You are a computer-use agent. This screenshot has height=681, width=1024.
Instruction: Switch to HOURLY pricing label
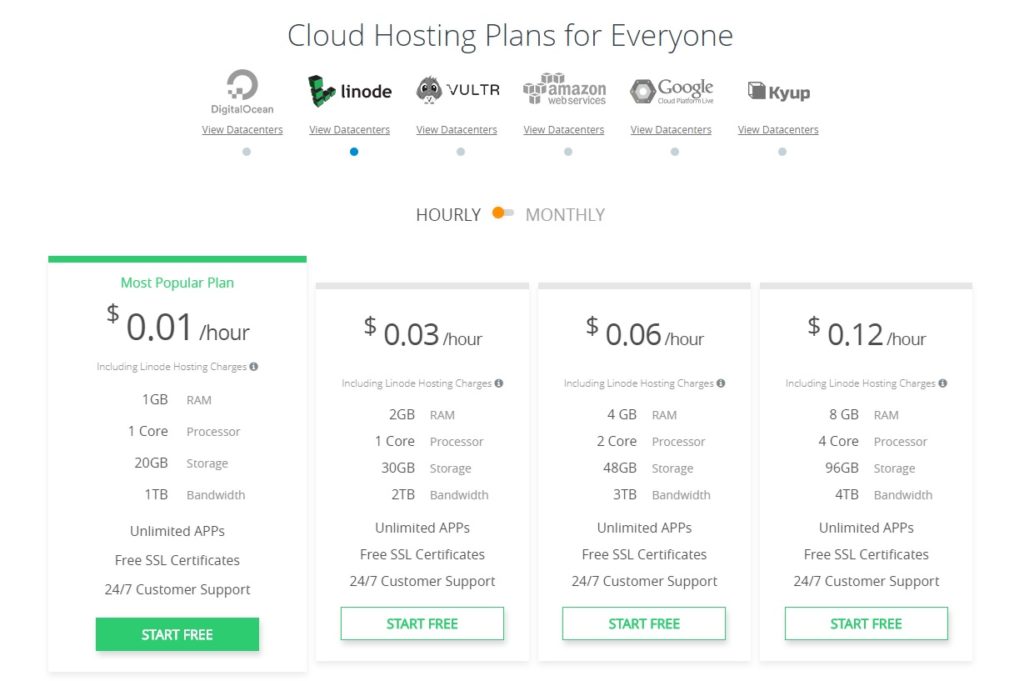pyautogui.click(x=448, y=215)
